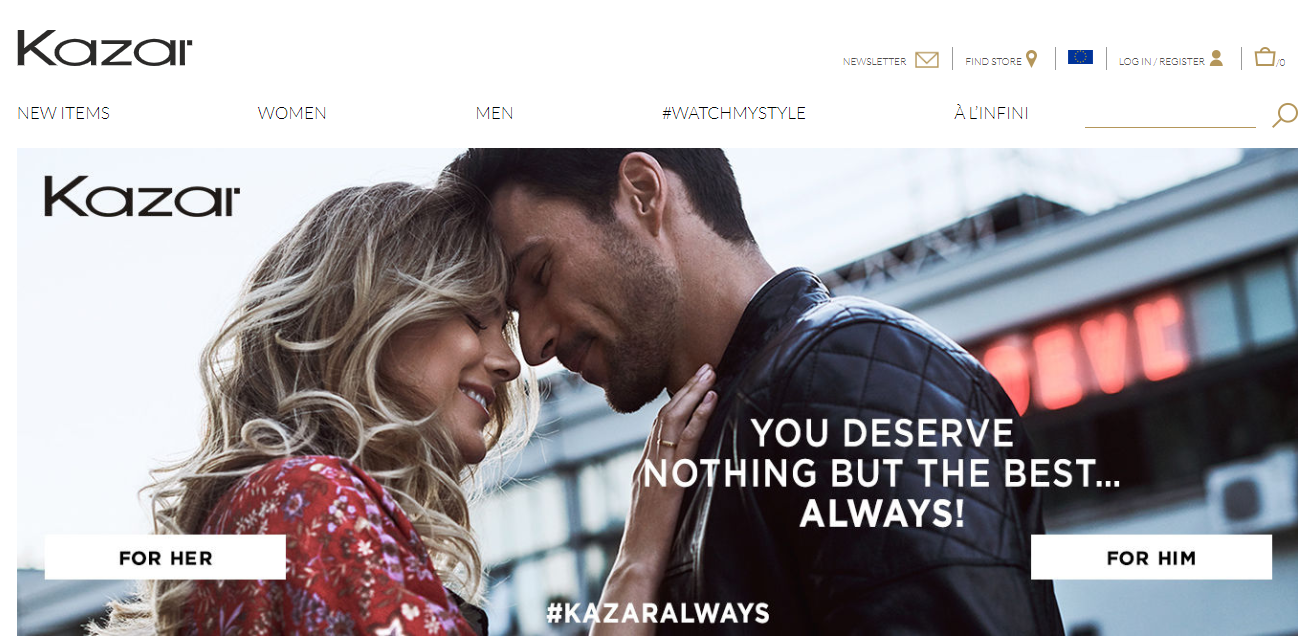Open the Women menu

(x=292, y=113)
